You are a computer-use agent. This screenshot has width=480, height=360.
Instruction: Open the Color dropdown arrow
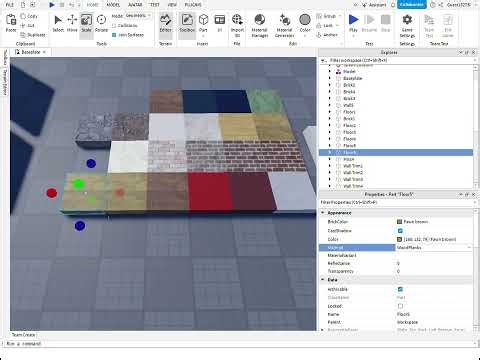coord(305,36)
